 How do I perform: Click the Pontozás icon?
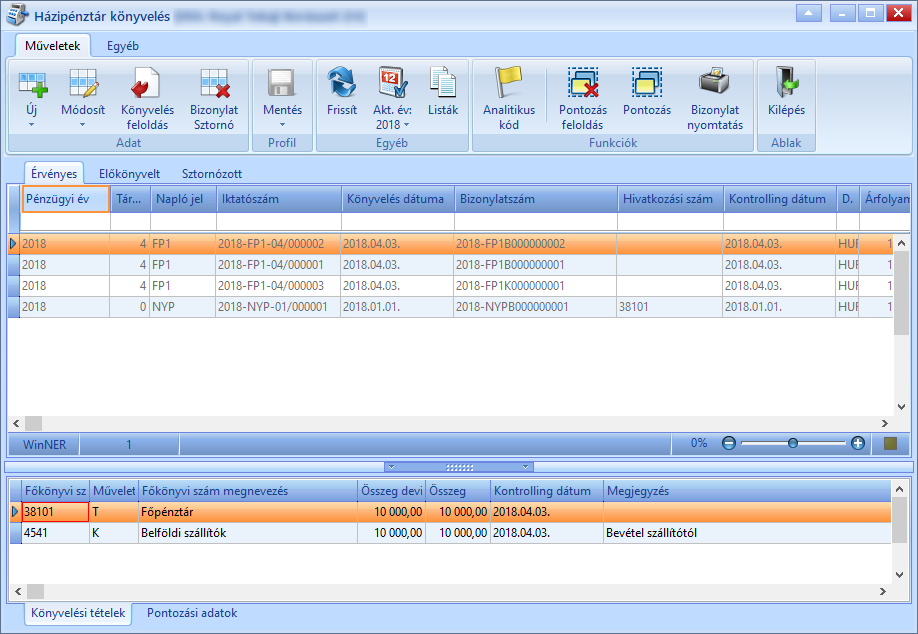coord(647,82)
